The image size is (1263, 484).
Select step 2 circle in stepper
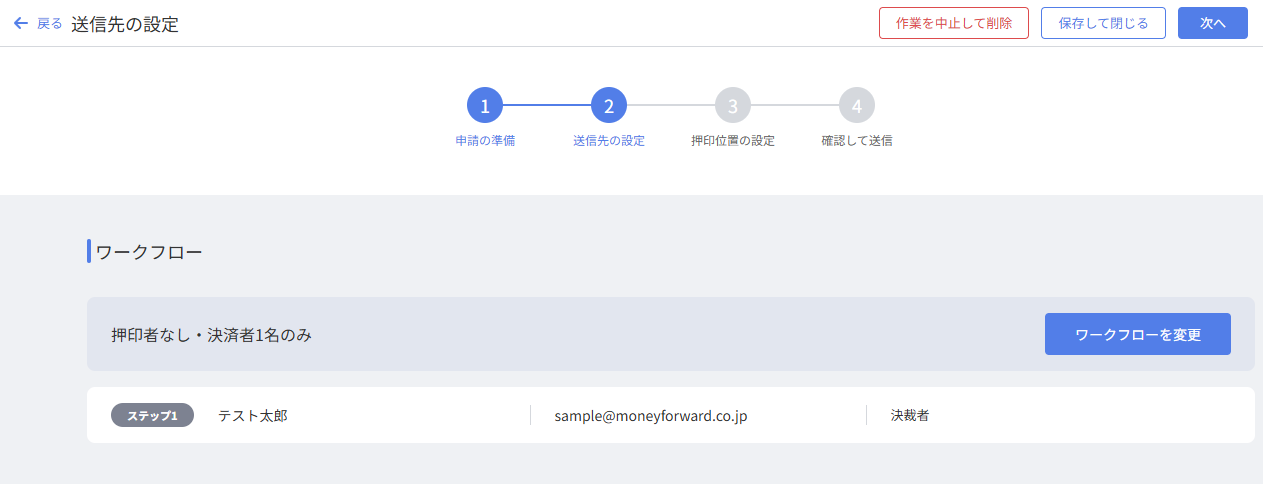609,106
